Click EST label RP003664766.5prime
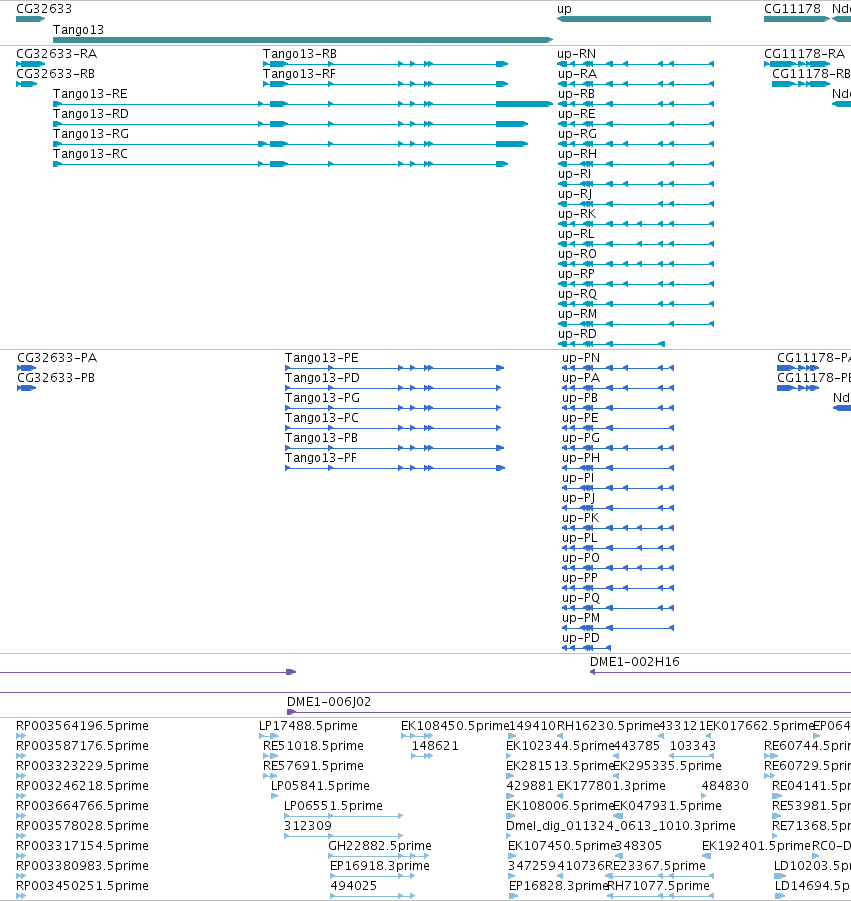The width and height of the screenshot is (851, 901). 82,806
